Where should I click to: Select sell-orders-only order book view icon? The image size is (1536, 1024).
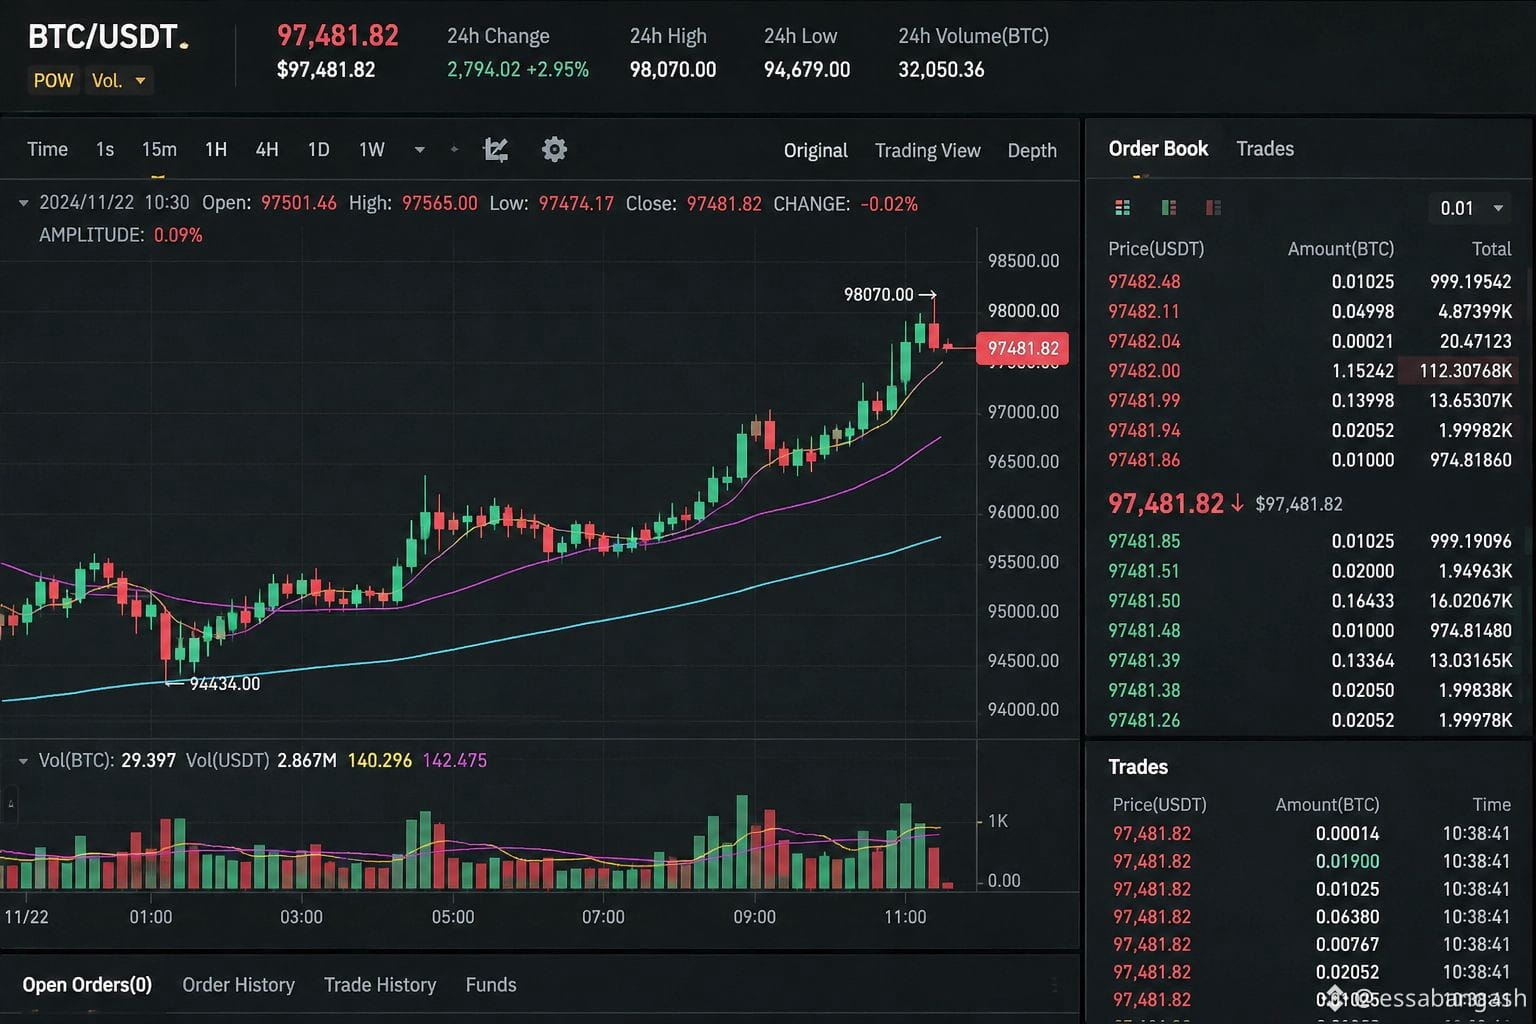point(1213,208)
